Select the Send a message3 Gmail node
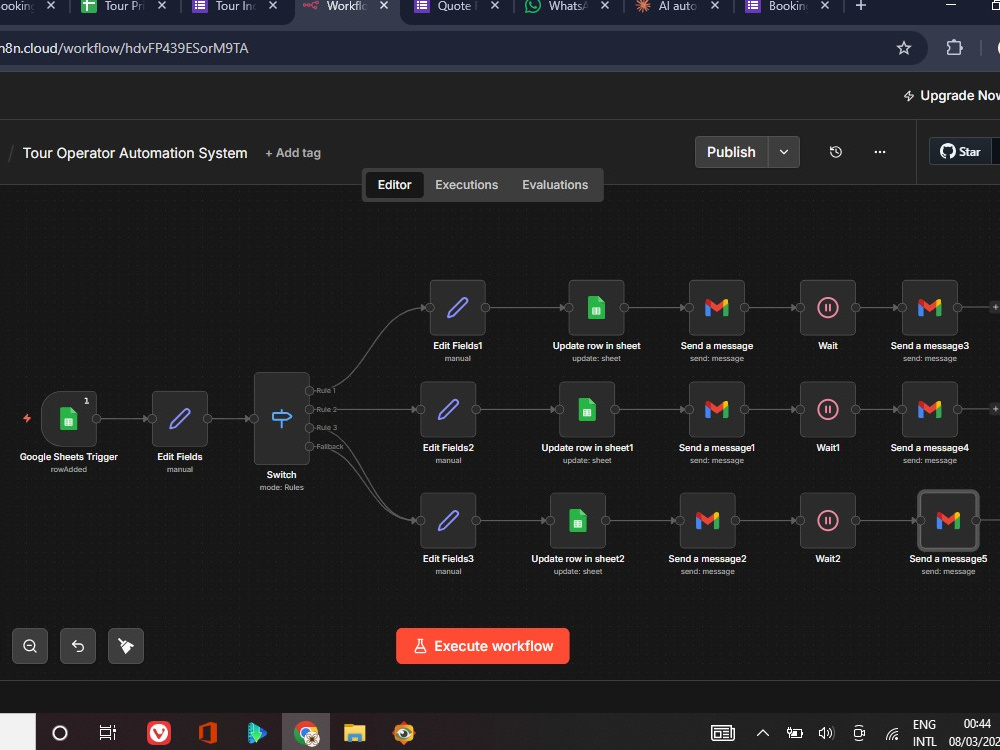 930,307
